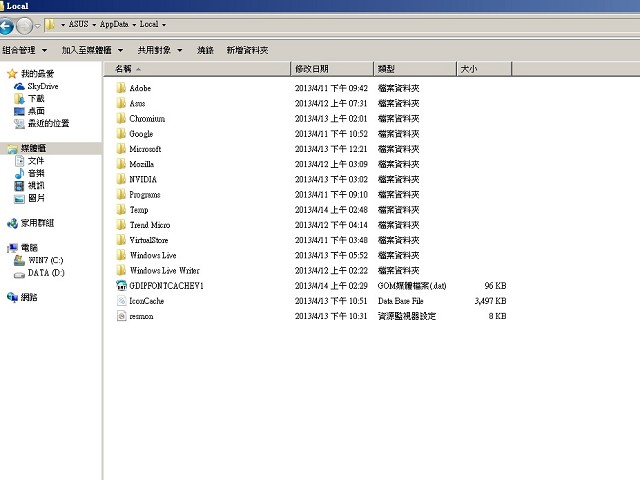Viewport: 640px width, 480px height.
Task: Open SkyDrive cloud icon in the sidebar
Action: click(19, 87)
